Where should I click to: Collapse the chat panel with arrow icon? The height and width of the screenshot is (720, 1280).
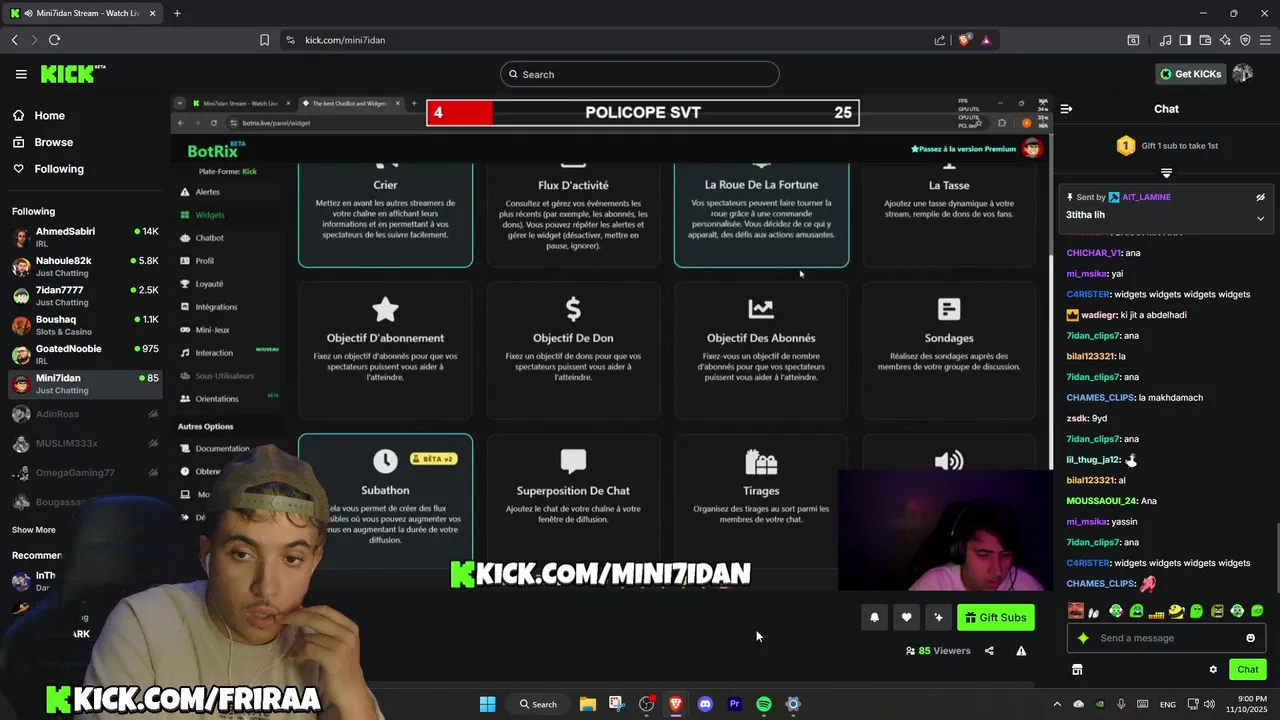(x=1066, y=109)
